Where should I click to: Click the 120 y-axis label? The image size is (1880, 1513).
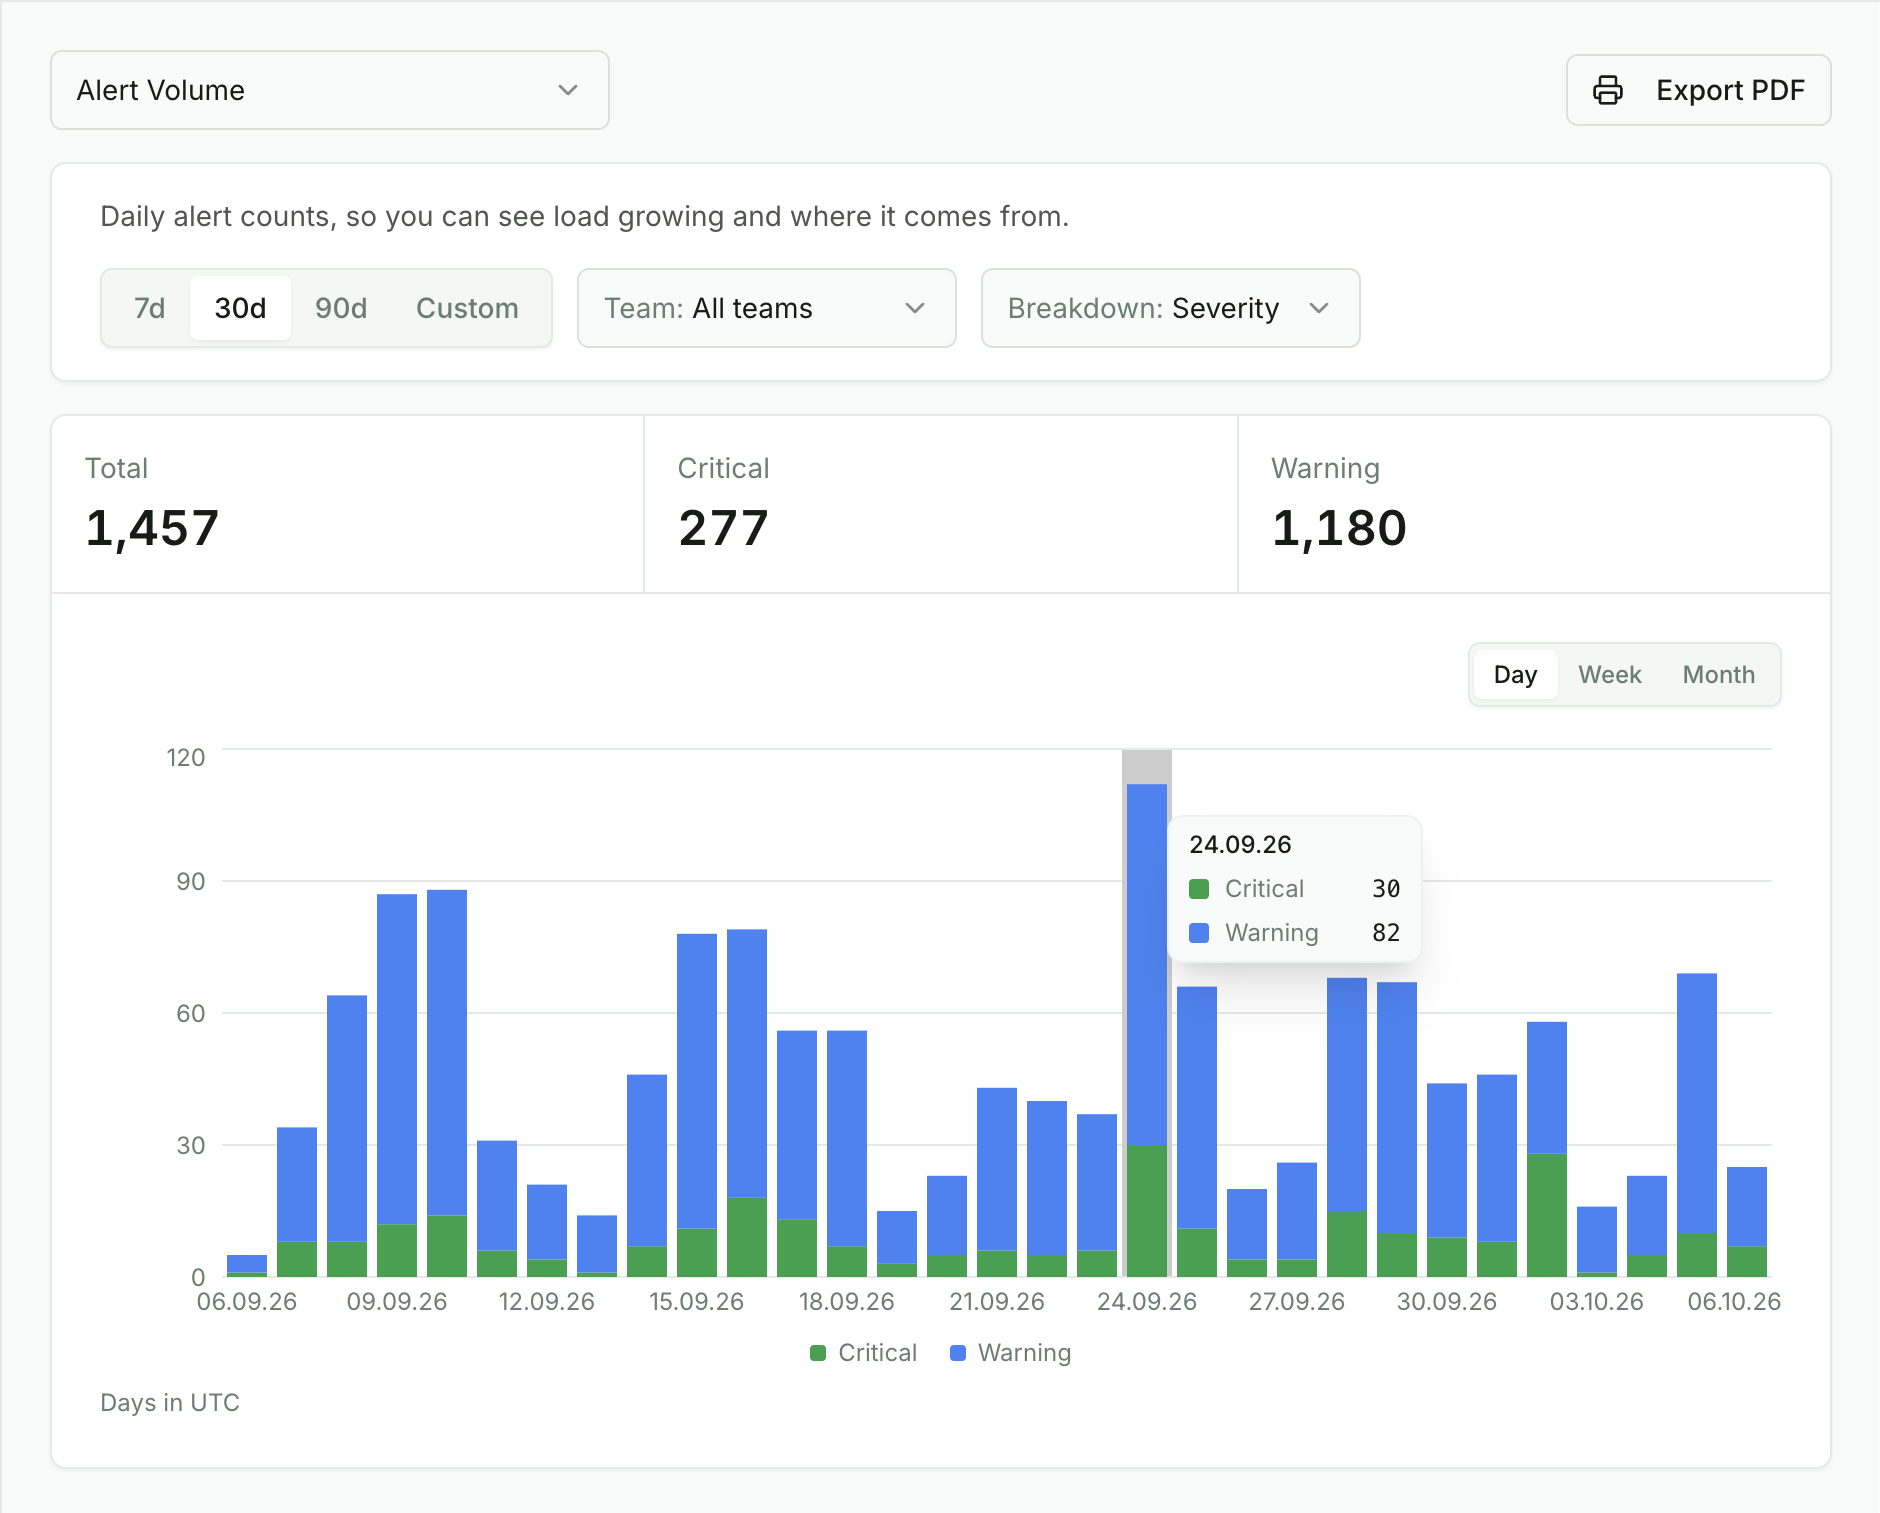click(x=186, y=758)
